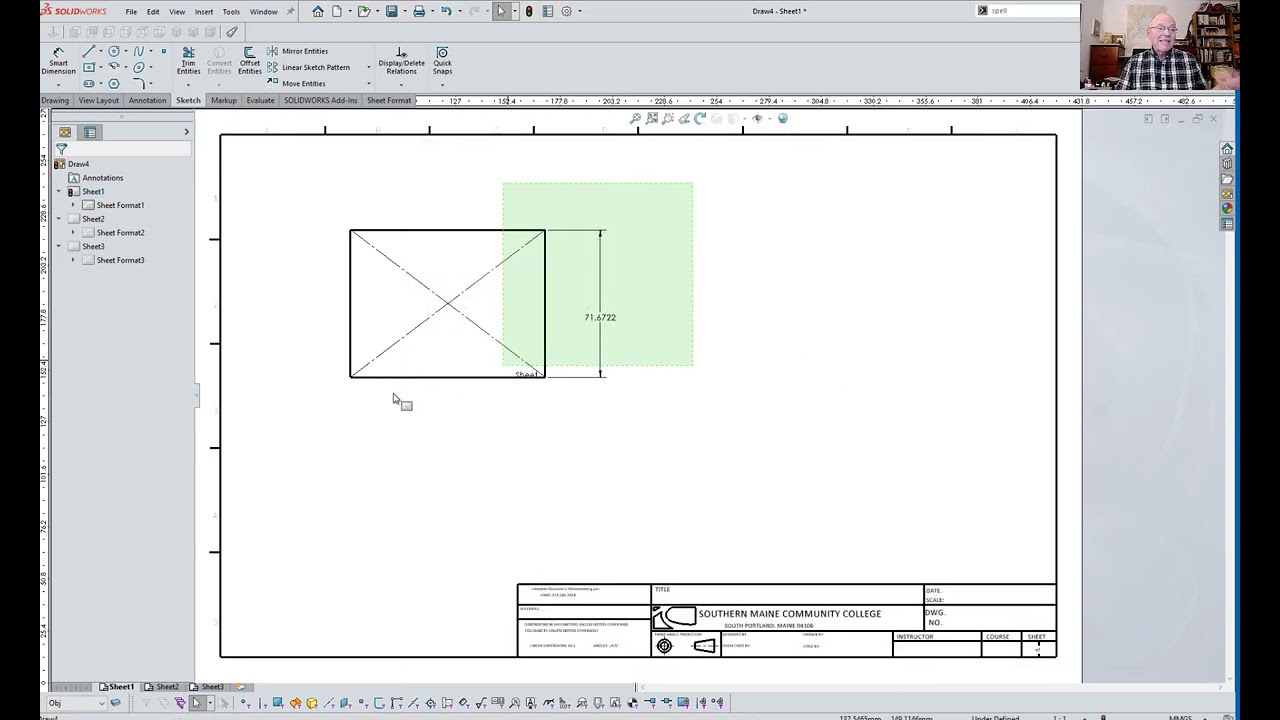Click Mirror Entities
This screenshot has height=720, width=1280.
click(297, 51)
